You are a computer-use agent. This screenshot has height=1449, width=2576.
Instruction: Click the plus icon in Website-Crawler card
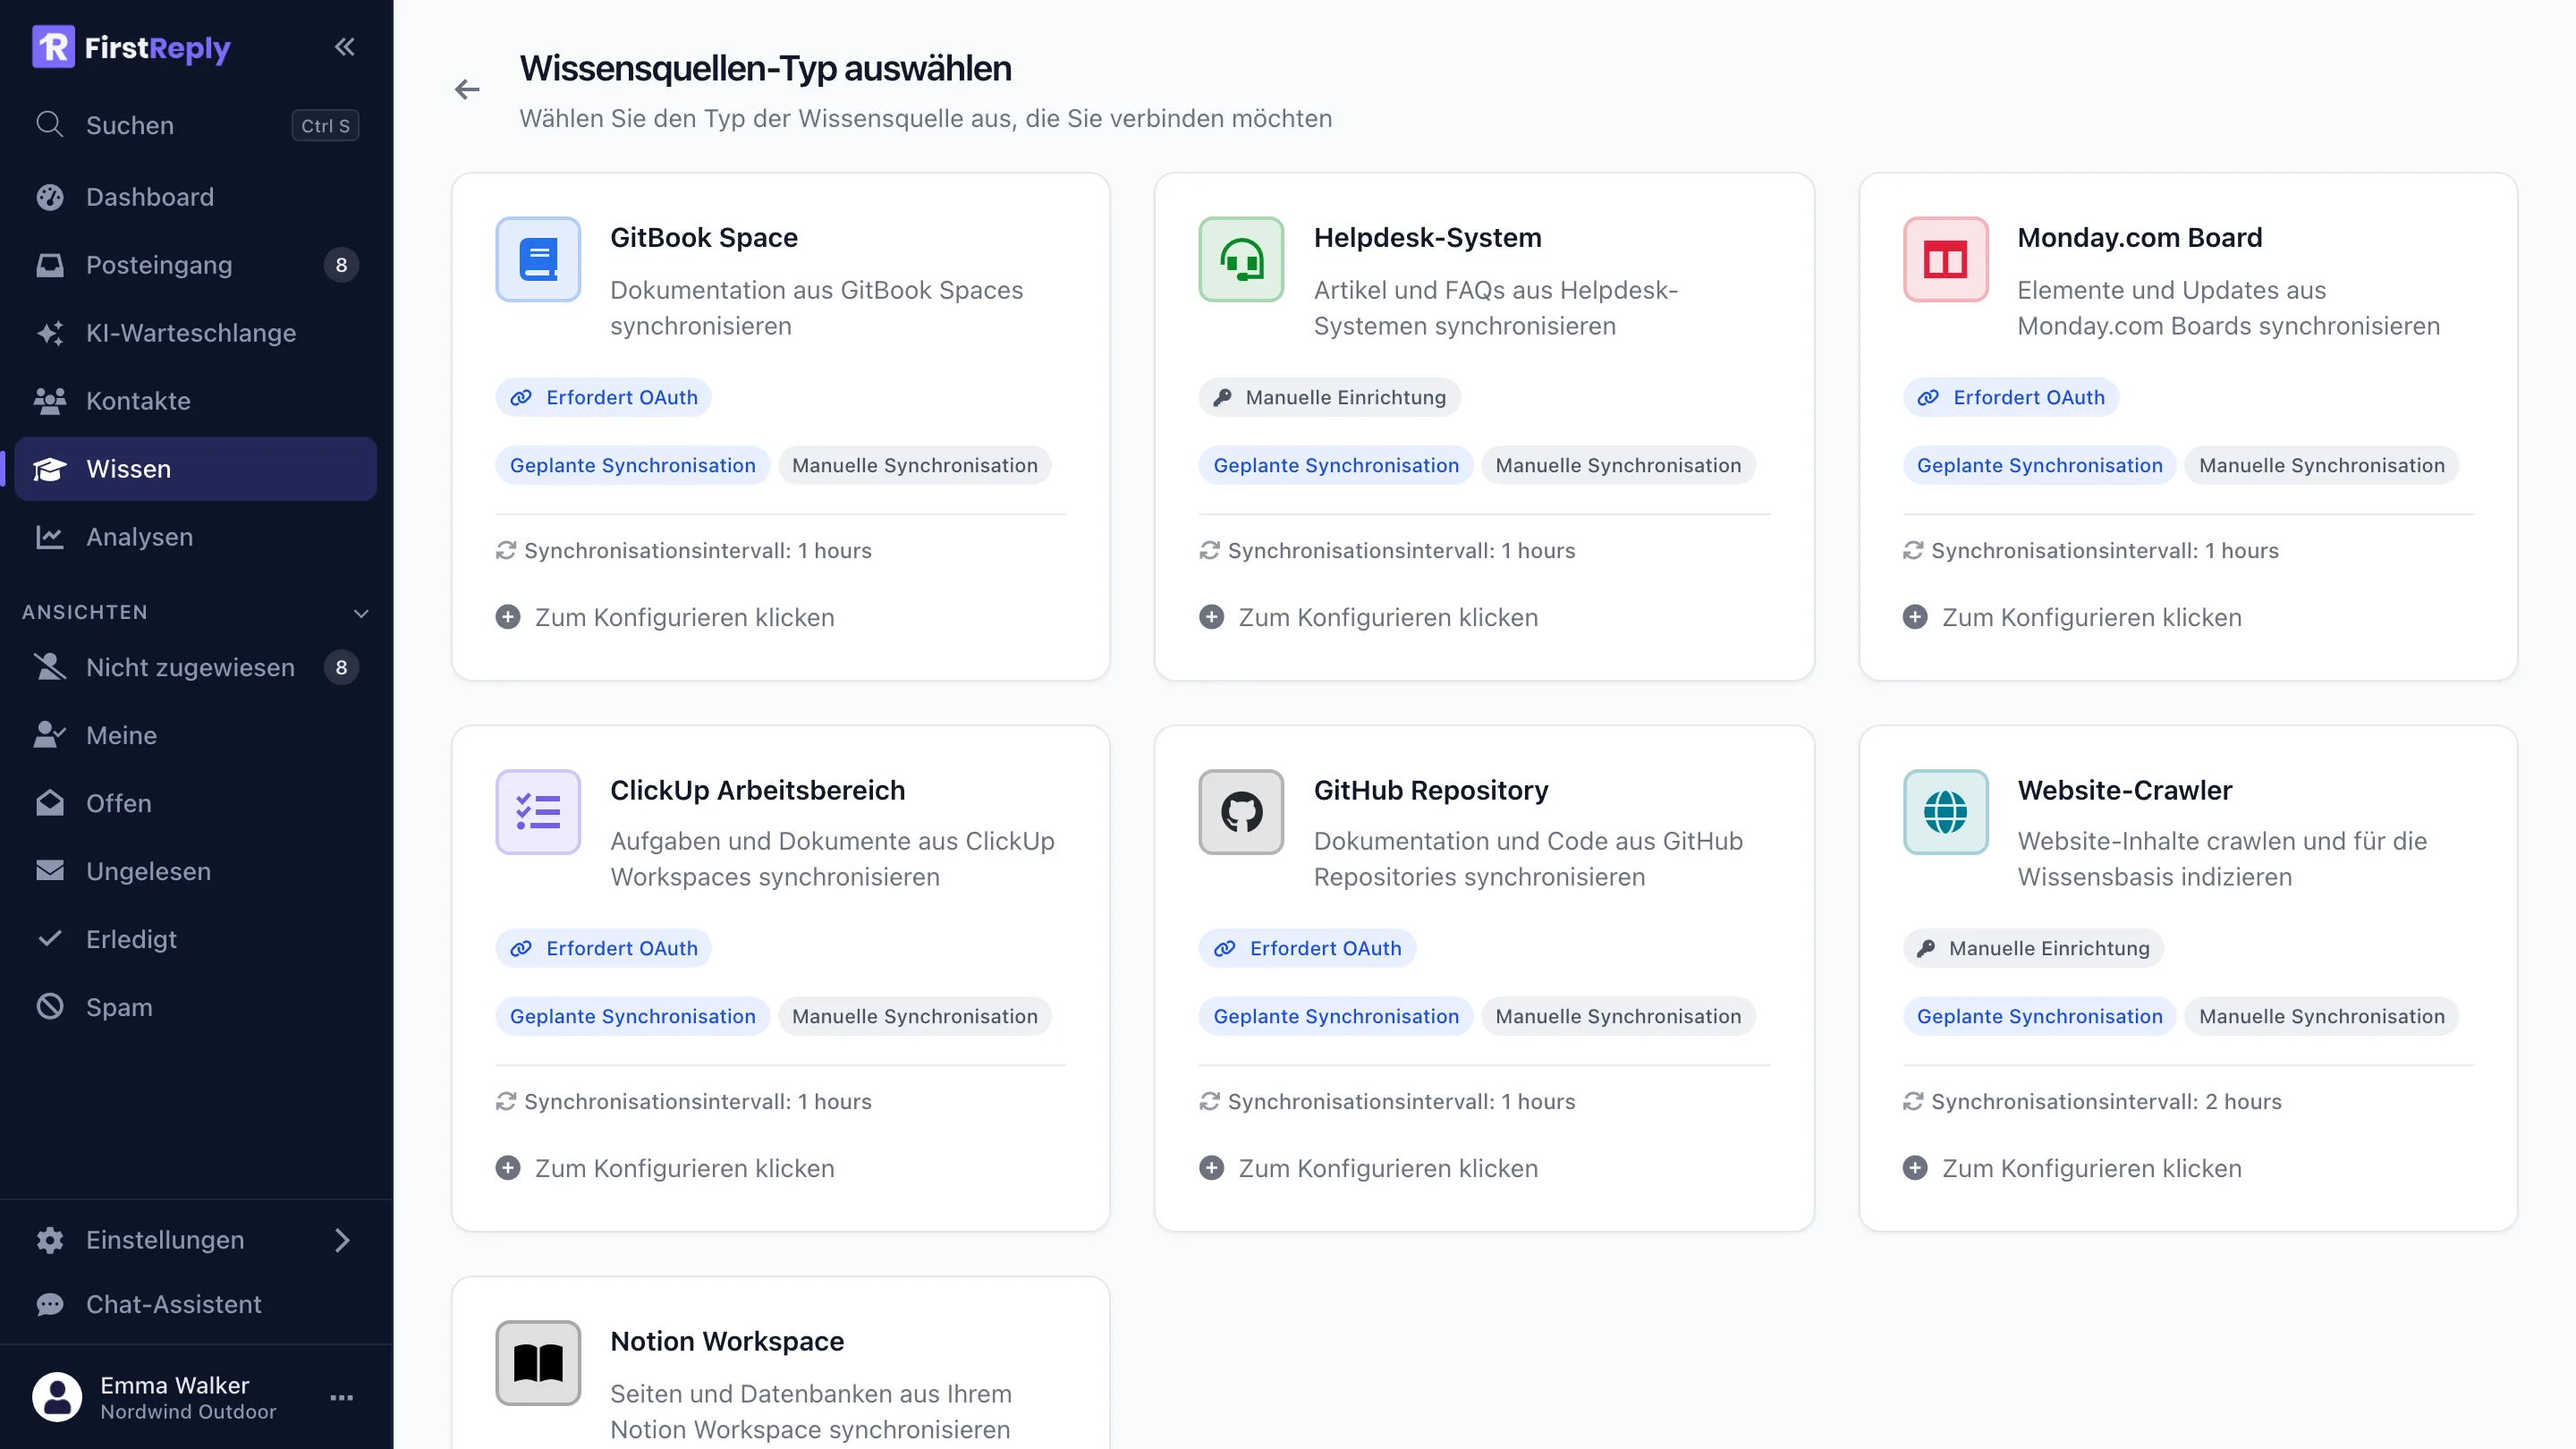[x=1915, y=1168]
